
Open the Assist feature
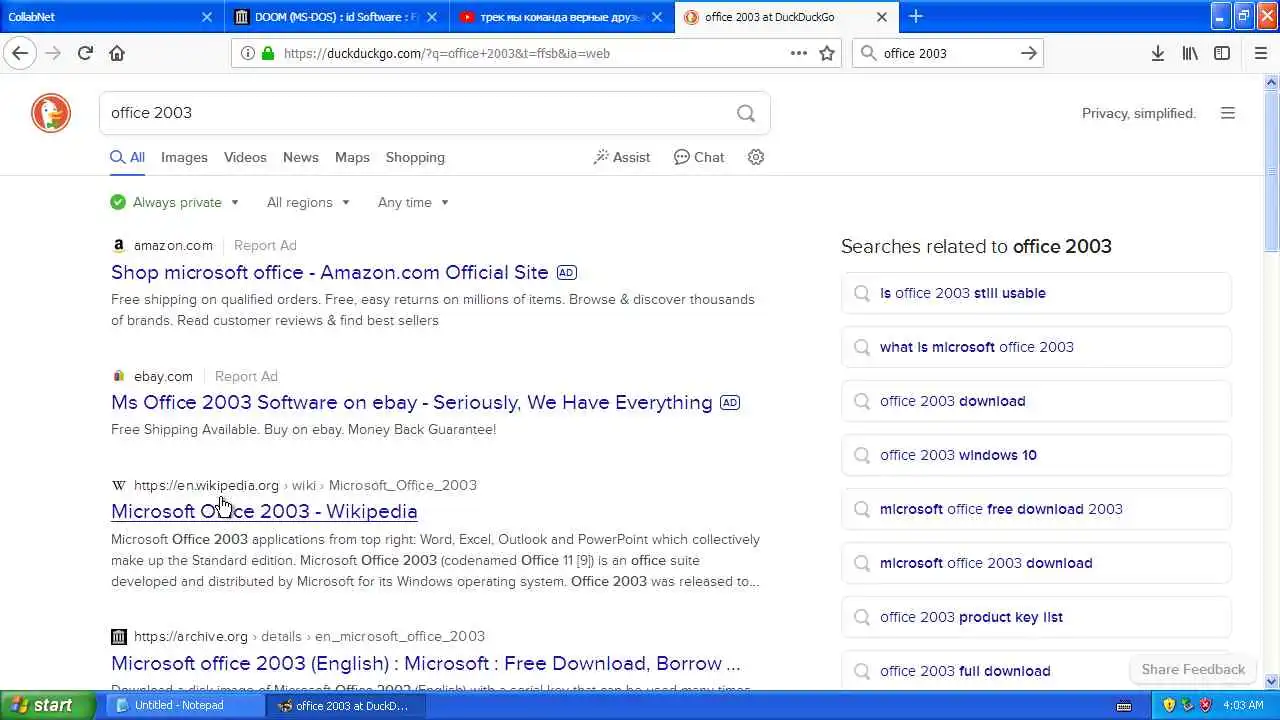[622, 157]
